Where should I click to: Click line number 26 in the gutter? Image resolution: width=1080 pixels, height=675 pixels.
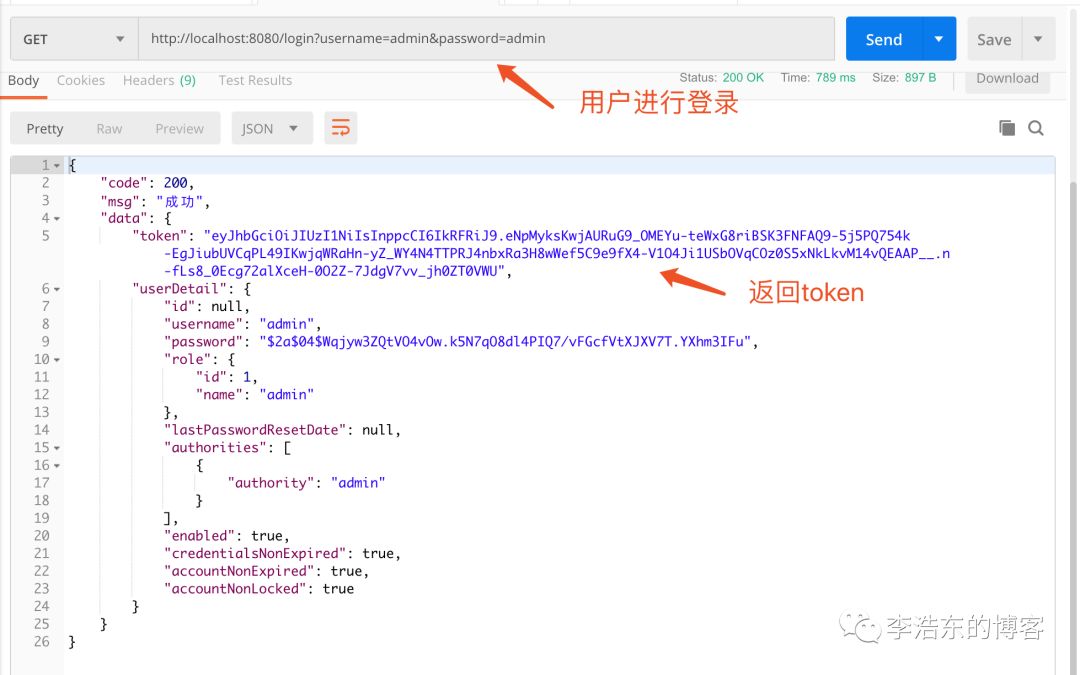[41, 642]
